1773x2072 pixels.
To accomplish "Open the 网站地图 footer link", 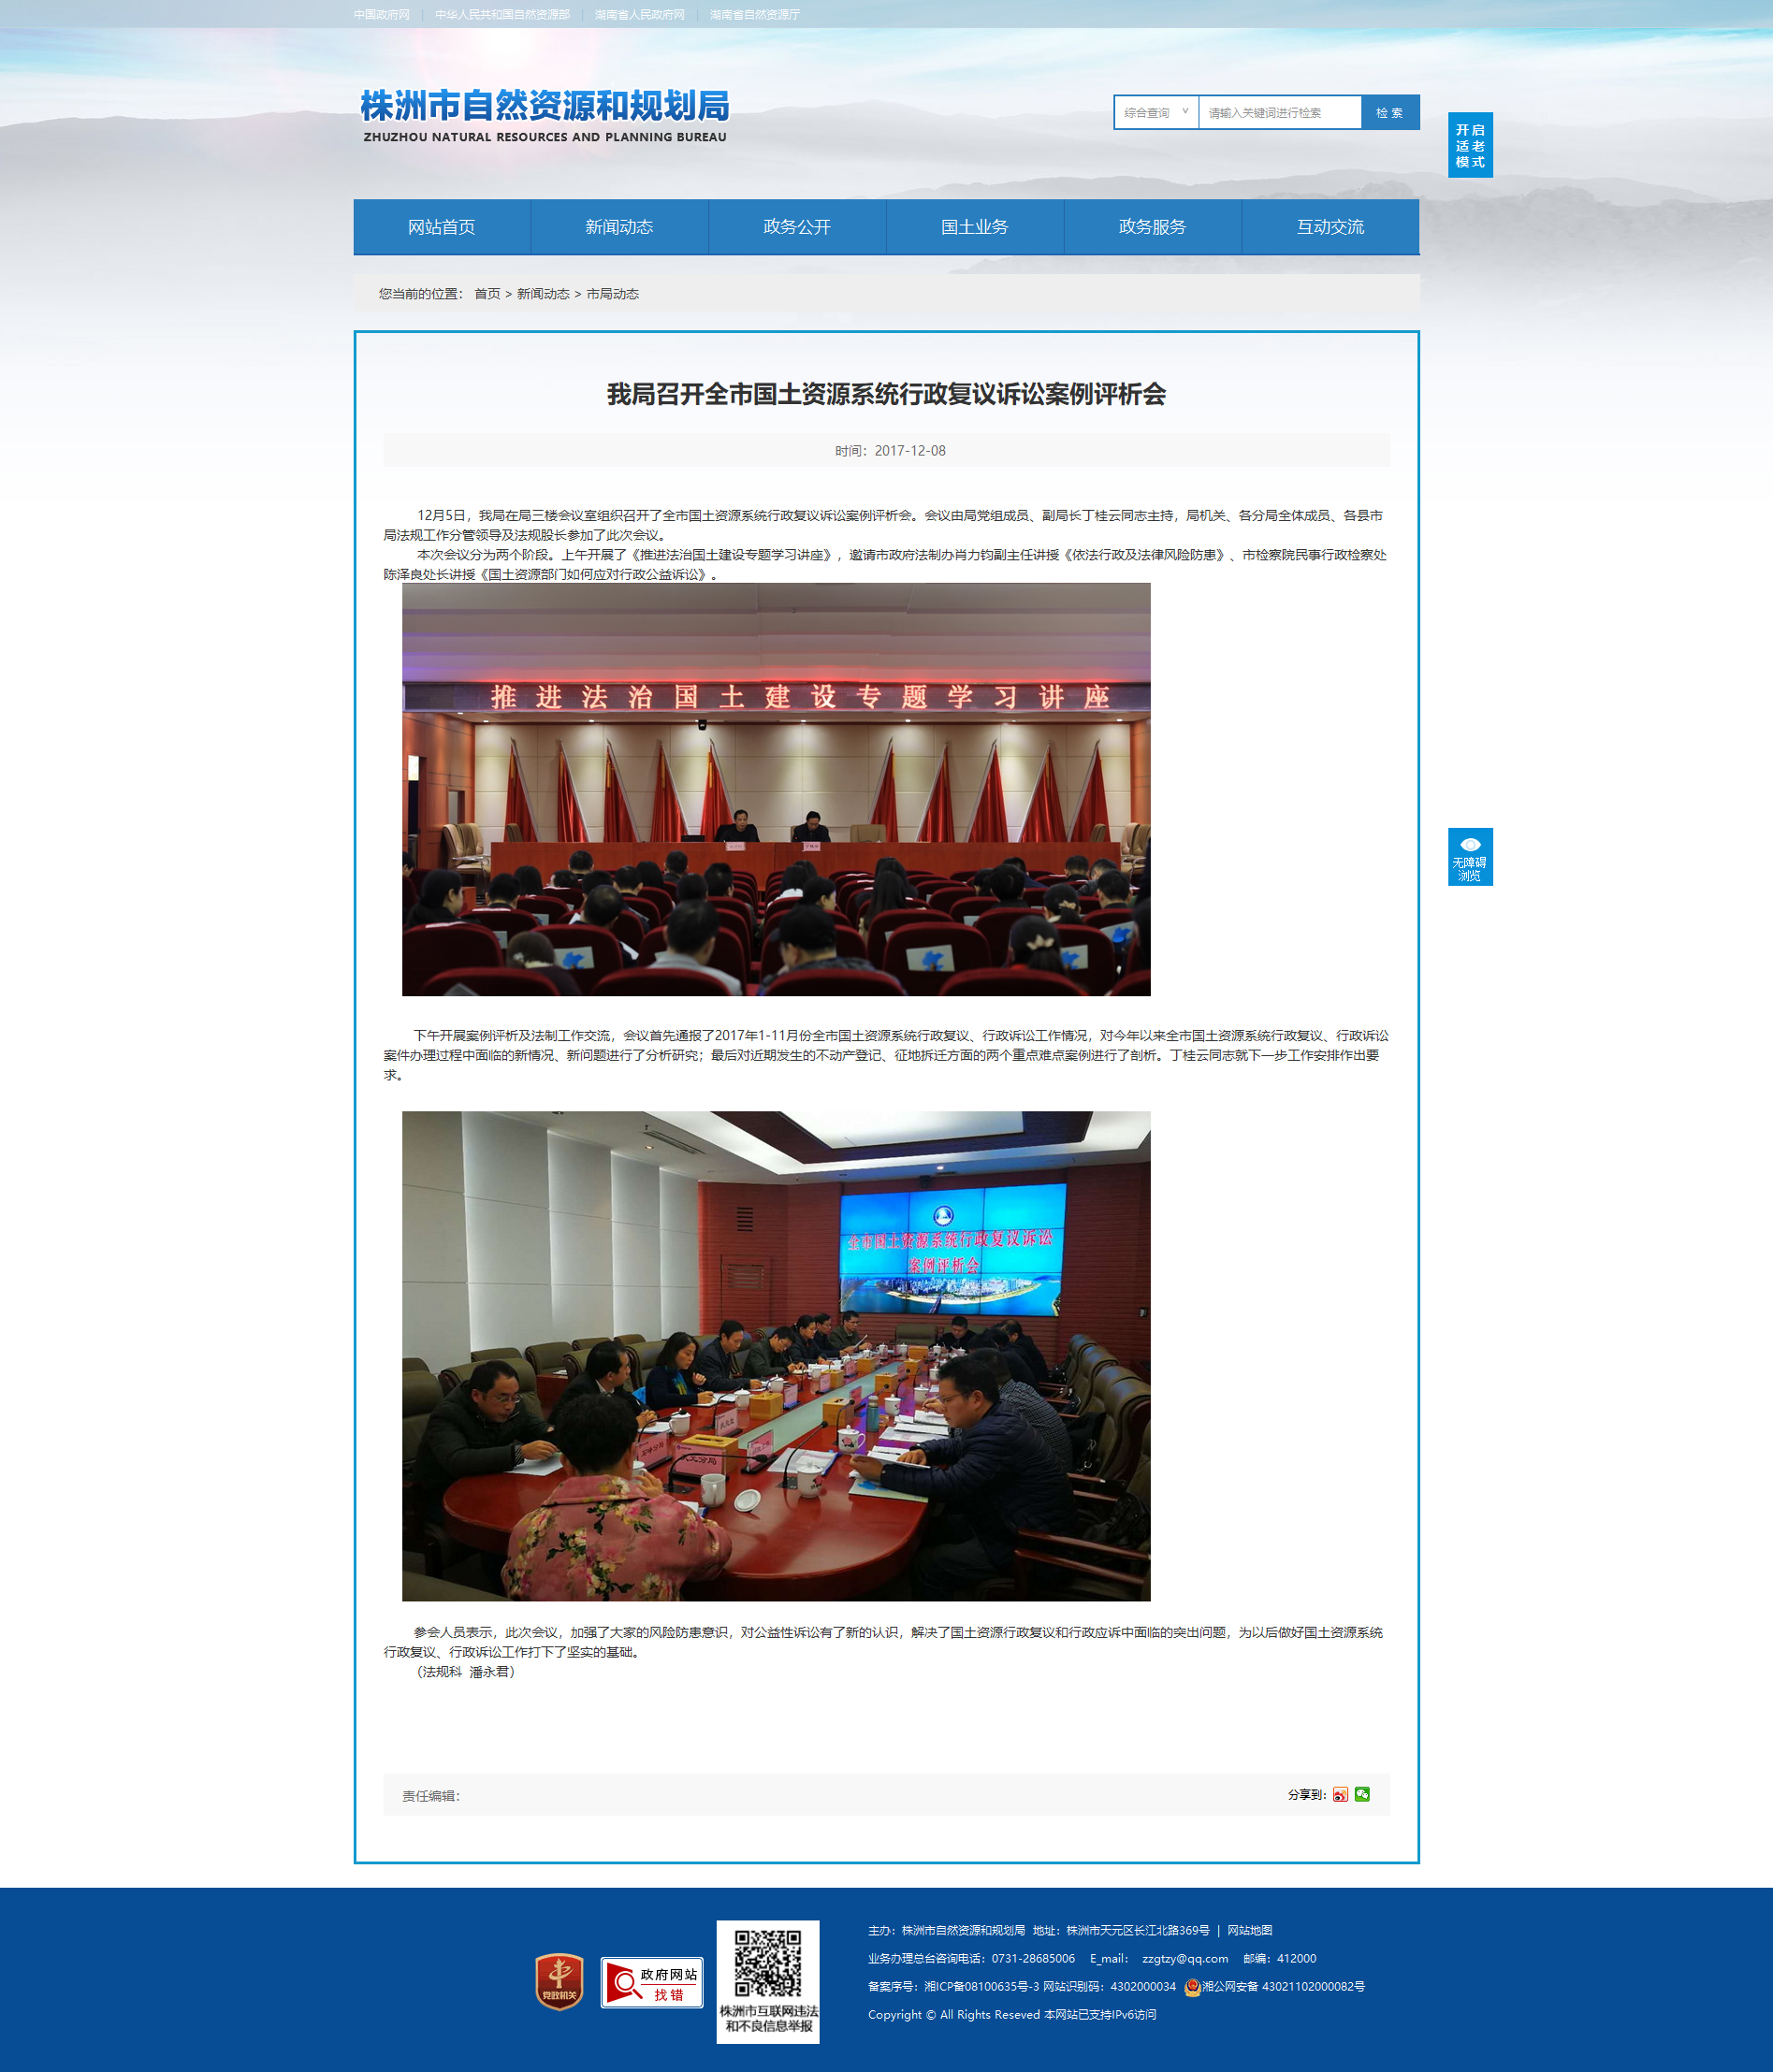I will [x=1250, y=1930].
